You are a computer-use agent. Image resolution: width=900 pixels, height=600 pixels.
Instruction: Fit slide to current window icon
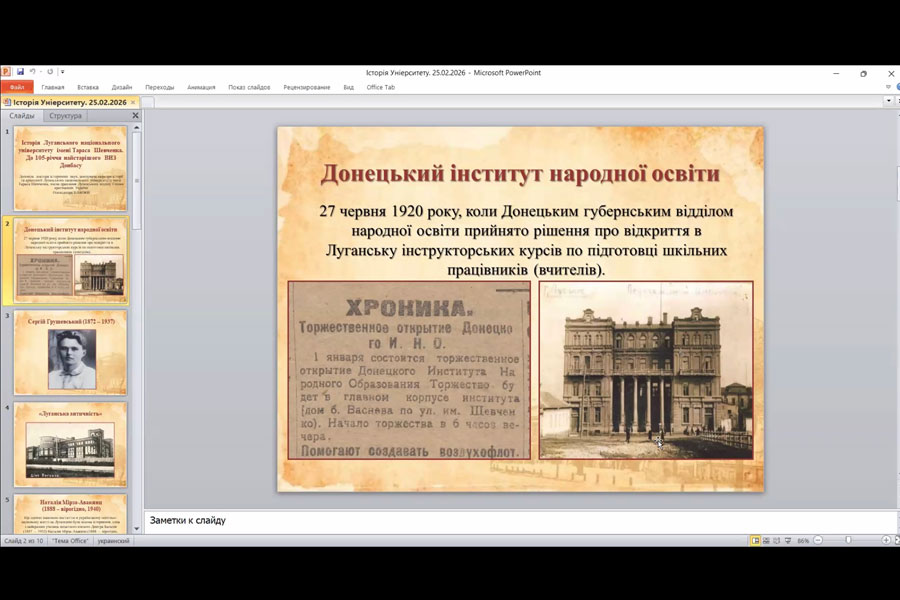[895, 540]
